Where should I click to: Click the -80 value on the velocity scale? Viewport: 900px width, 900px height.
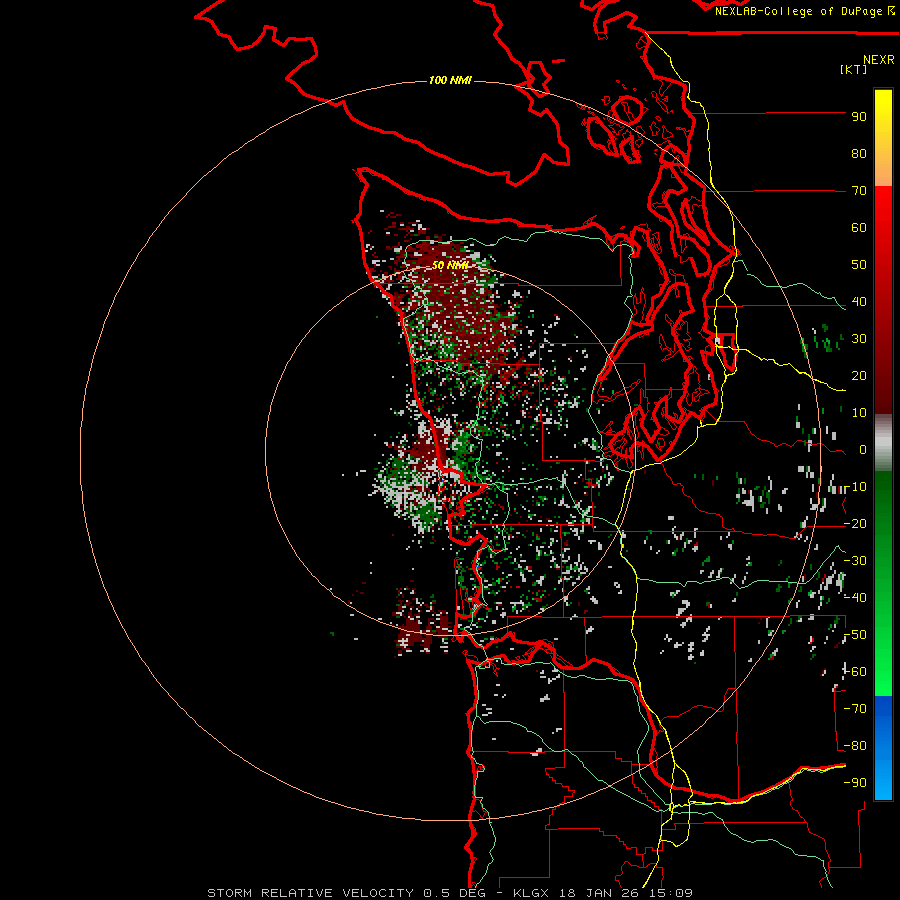point(855,746)
